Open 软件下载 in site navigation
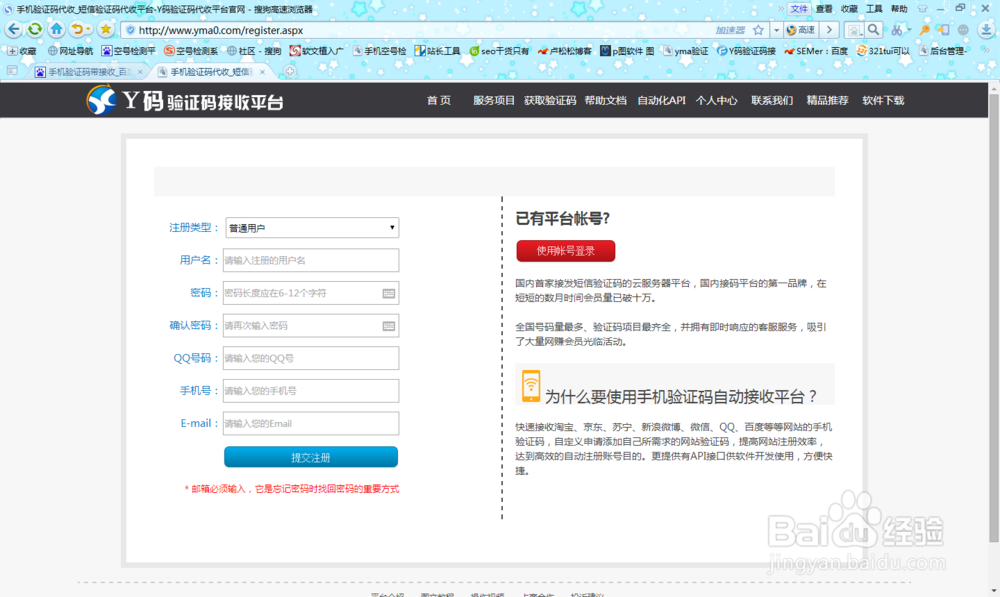Screen dimensions: 1000x597 883,100
